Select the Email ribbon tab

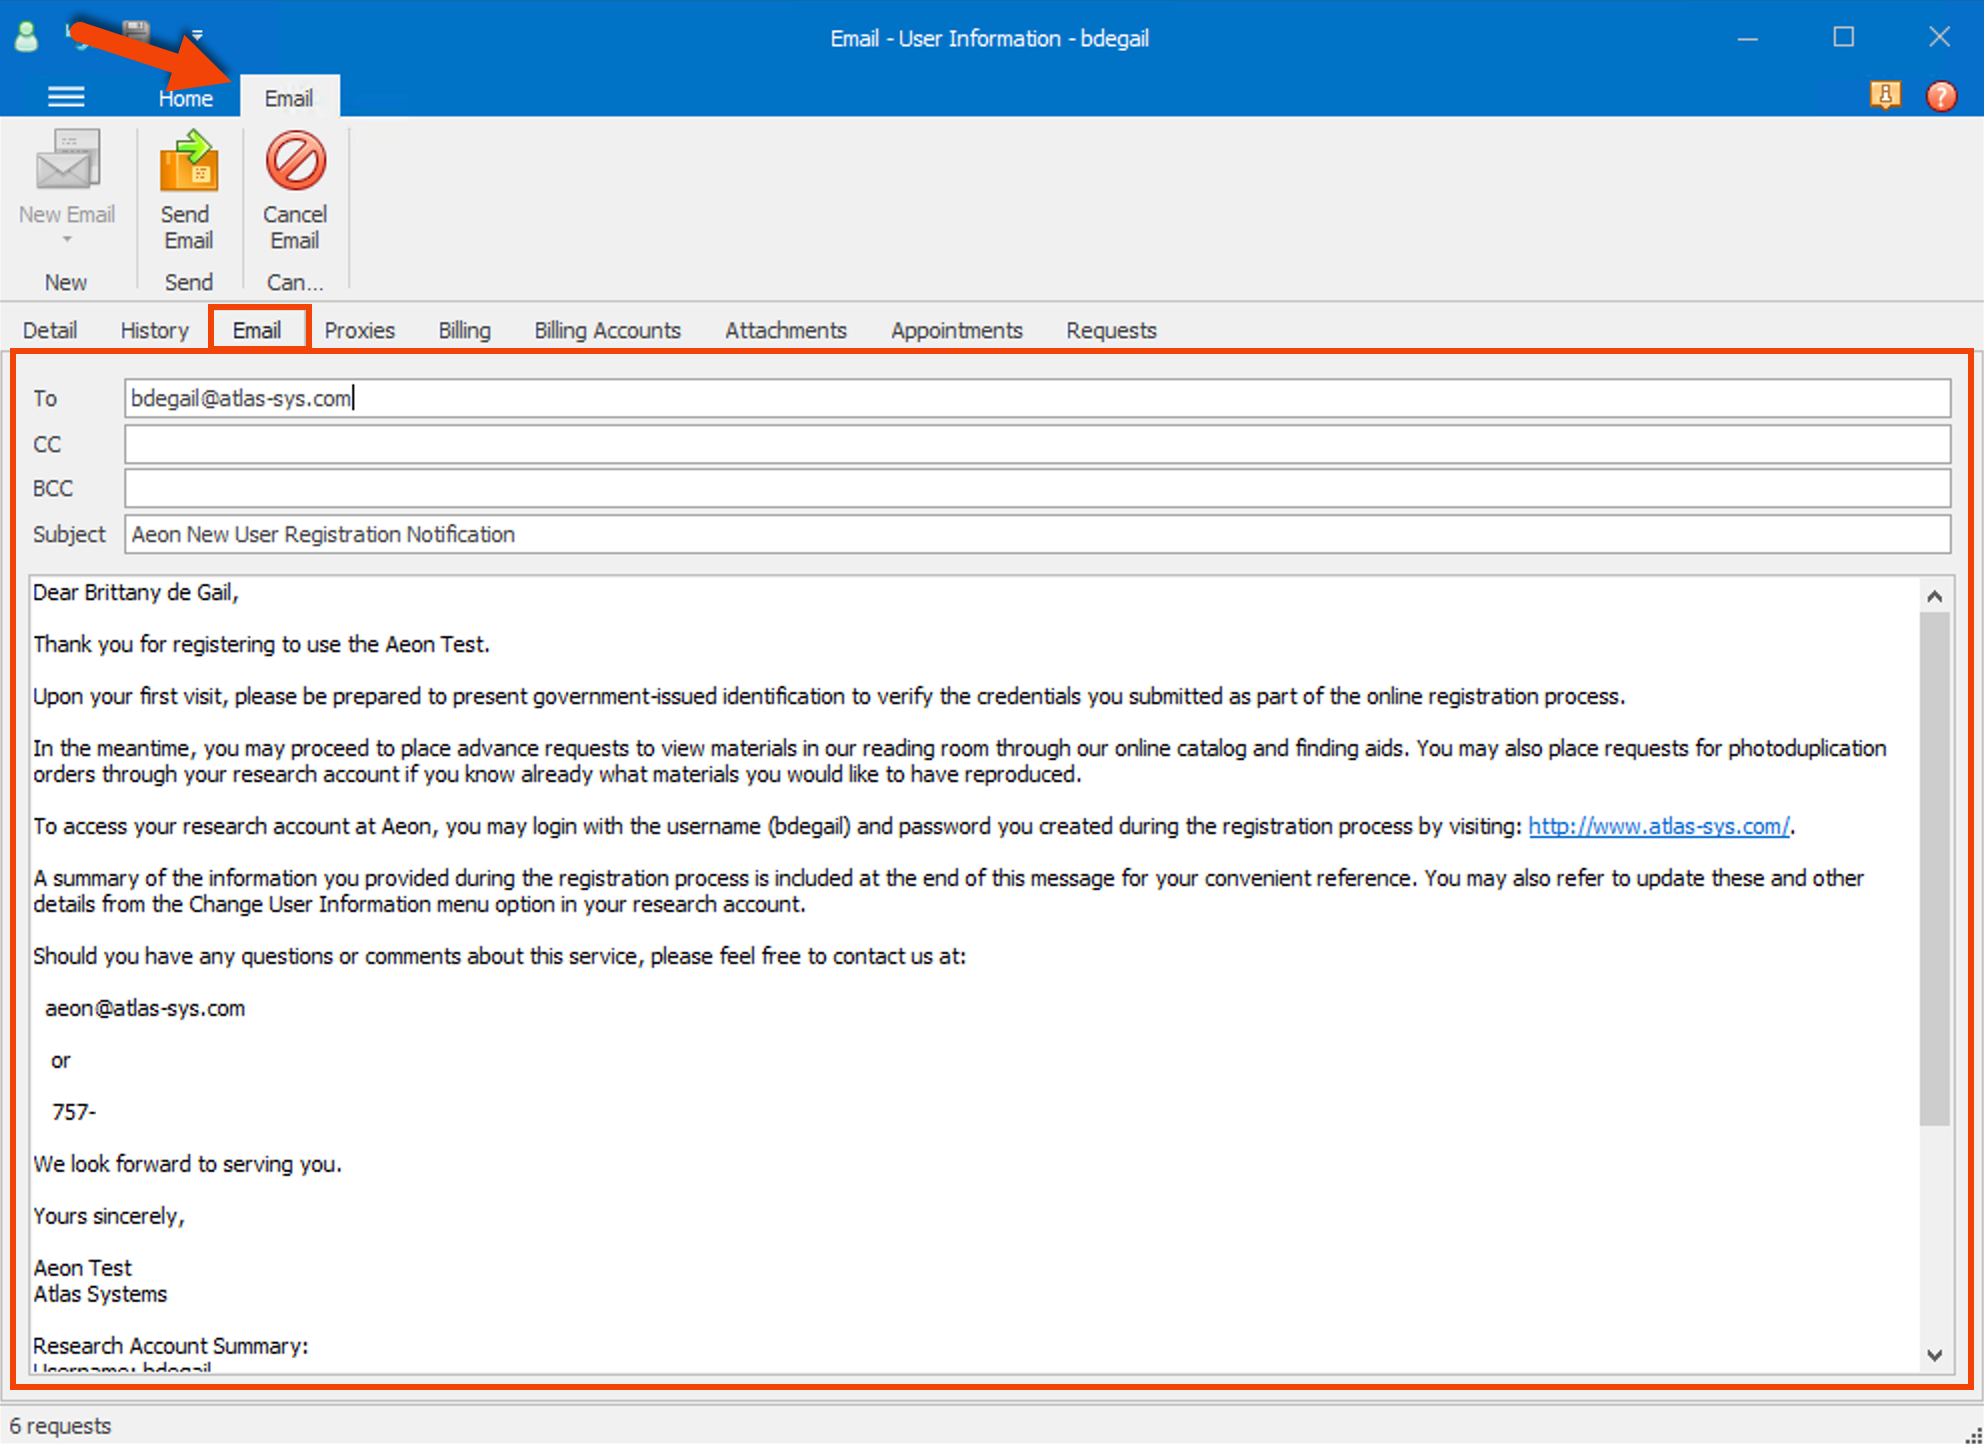289,97
